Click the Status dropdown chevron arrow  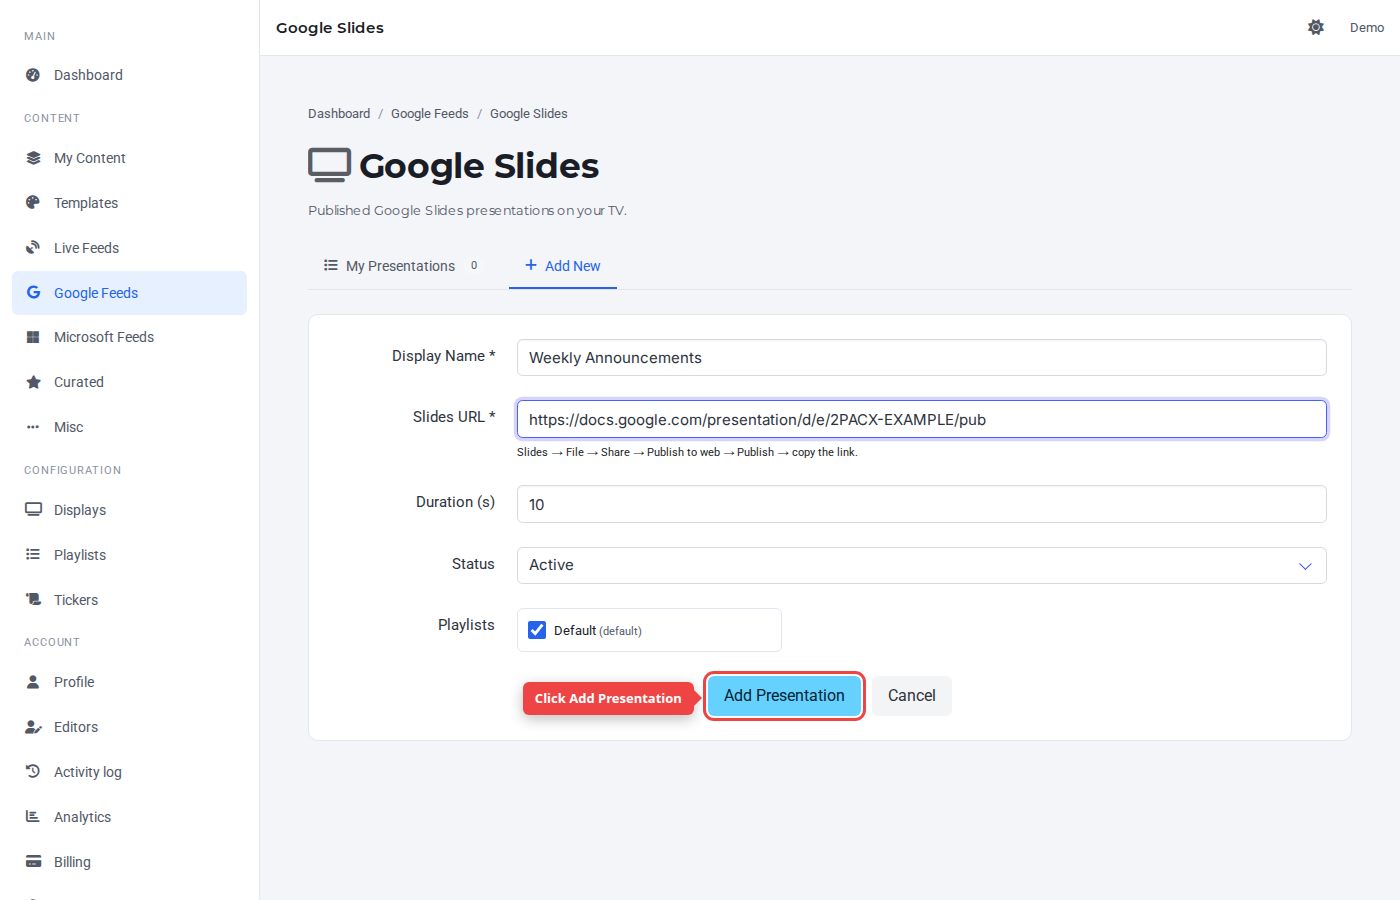(x=1305, y=566)
